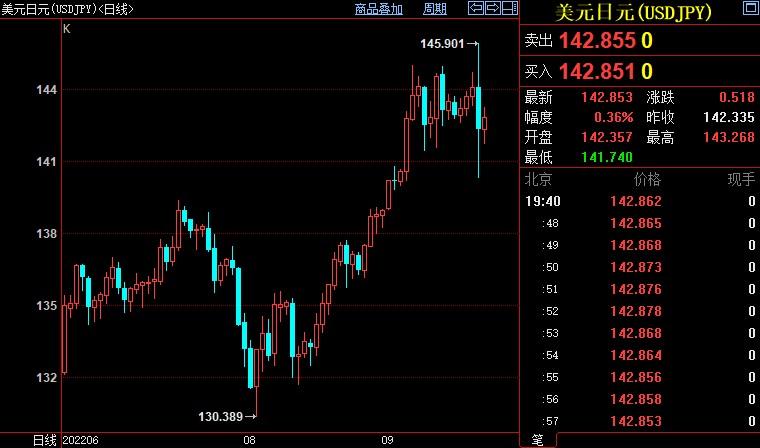Click the 现手 column header
This screenshot has width=760, height=448.
point(740,179)
